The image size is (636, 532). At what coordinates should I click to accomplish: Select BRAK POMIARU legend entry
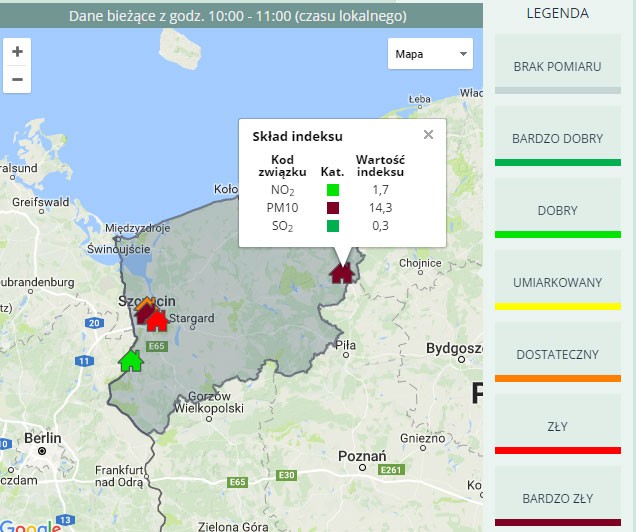557,66
